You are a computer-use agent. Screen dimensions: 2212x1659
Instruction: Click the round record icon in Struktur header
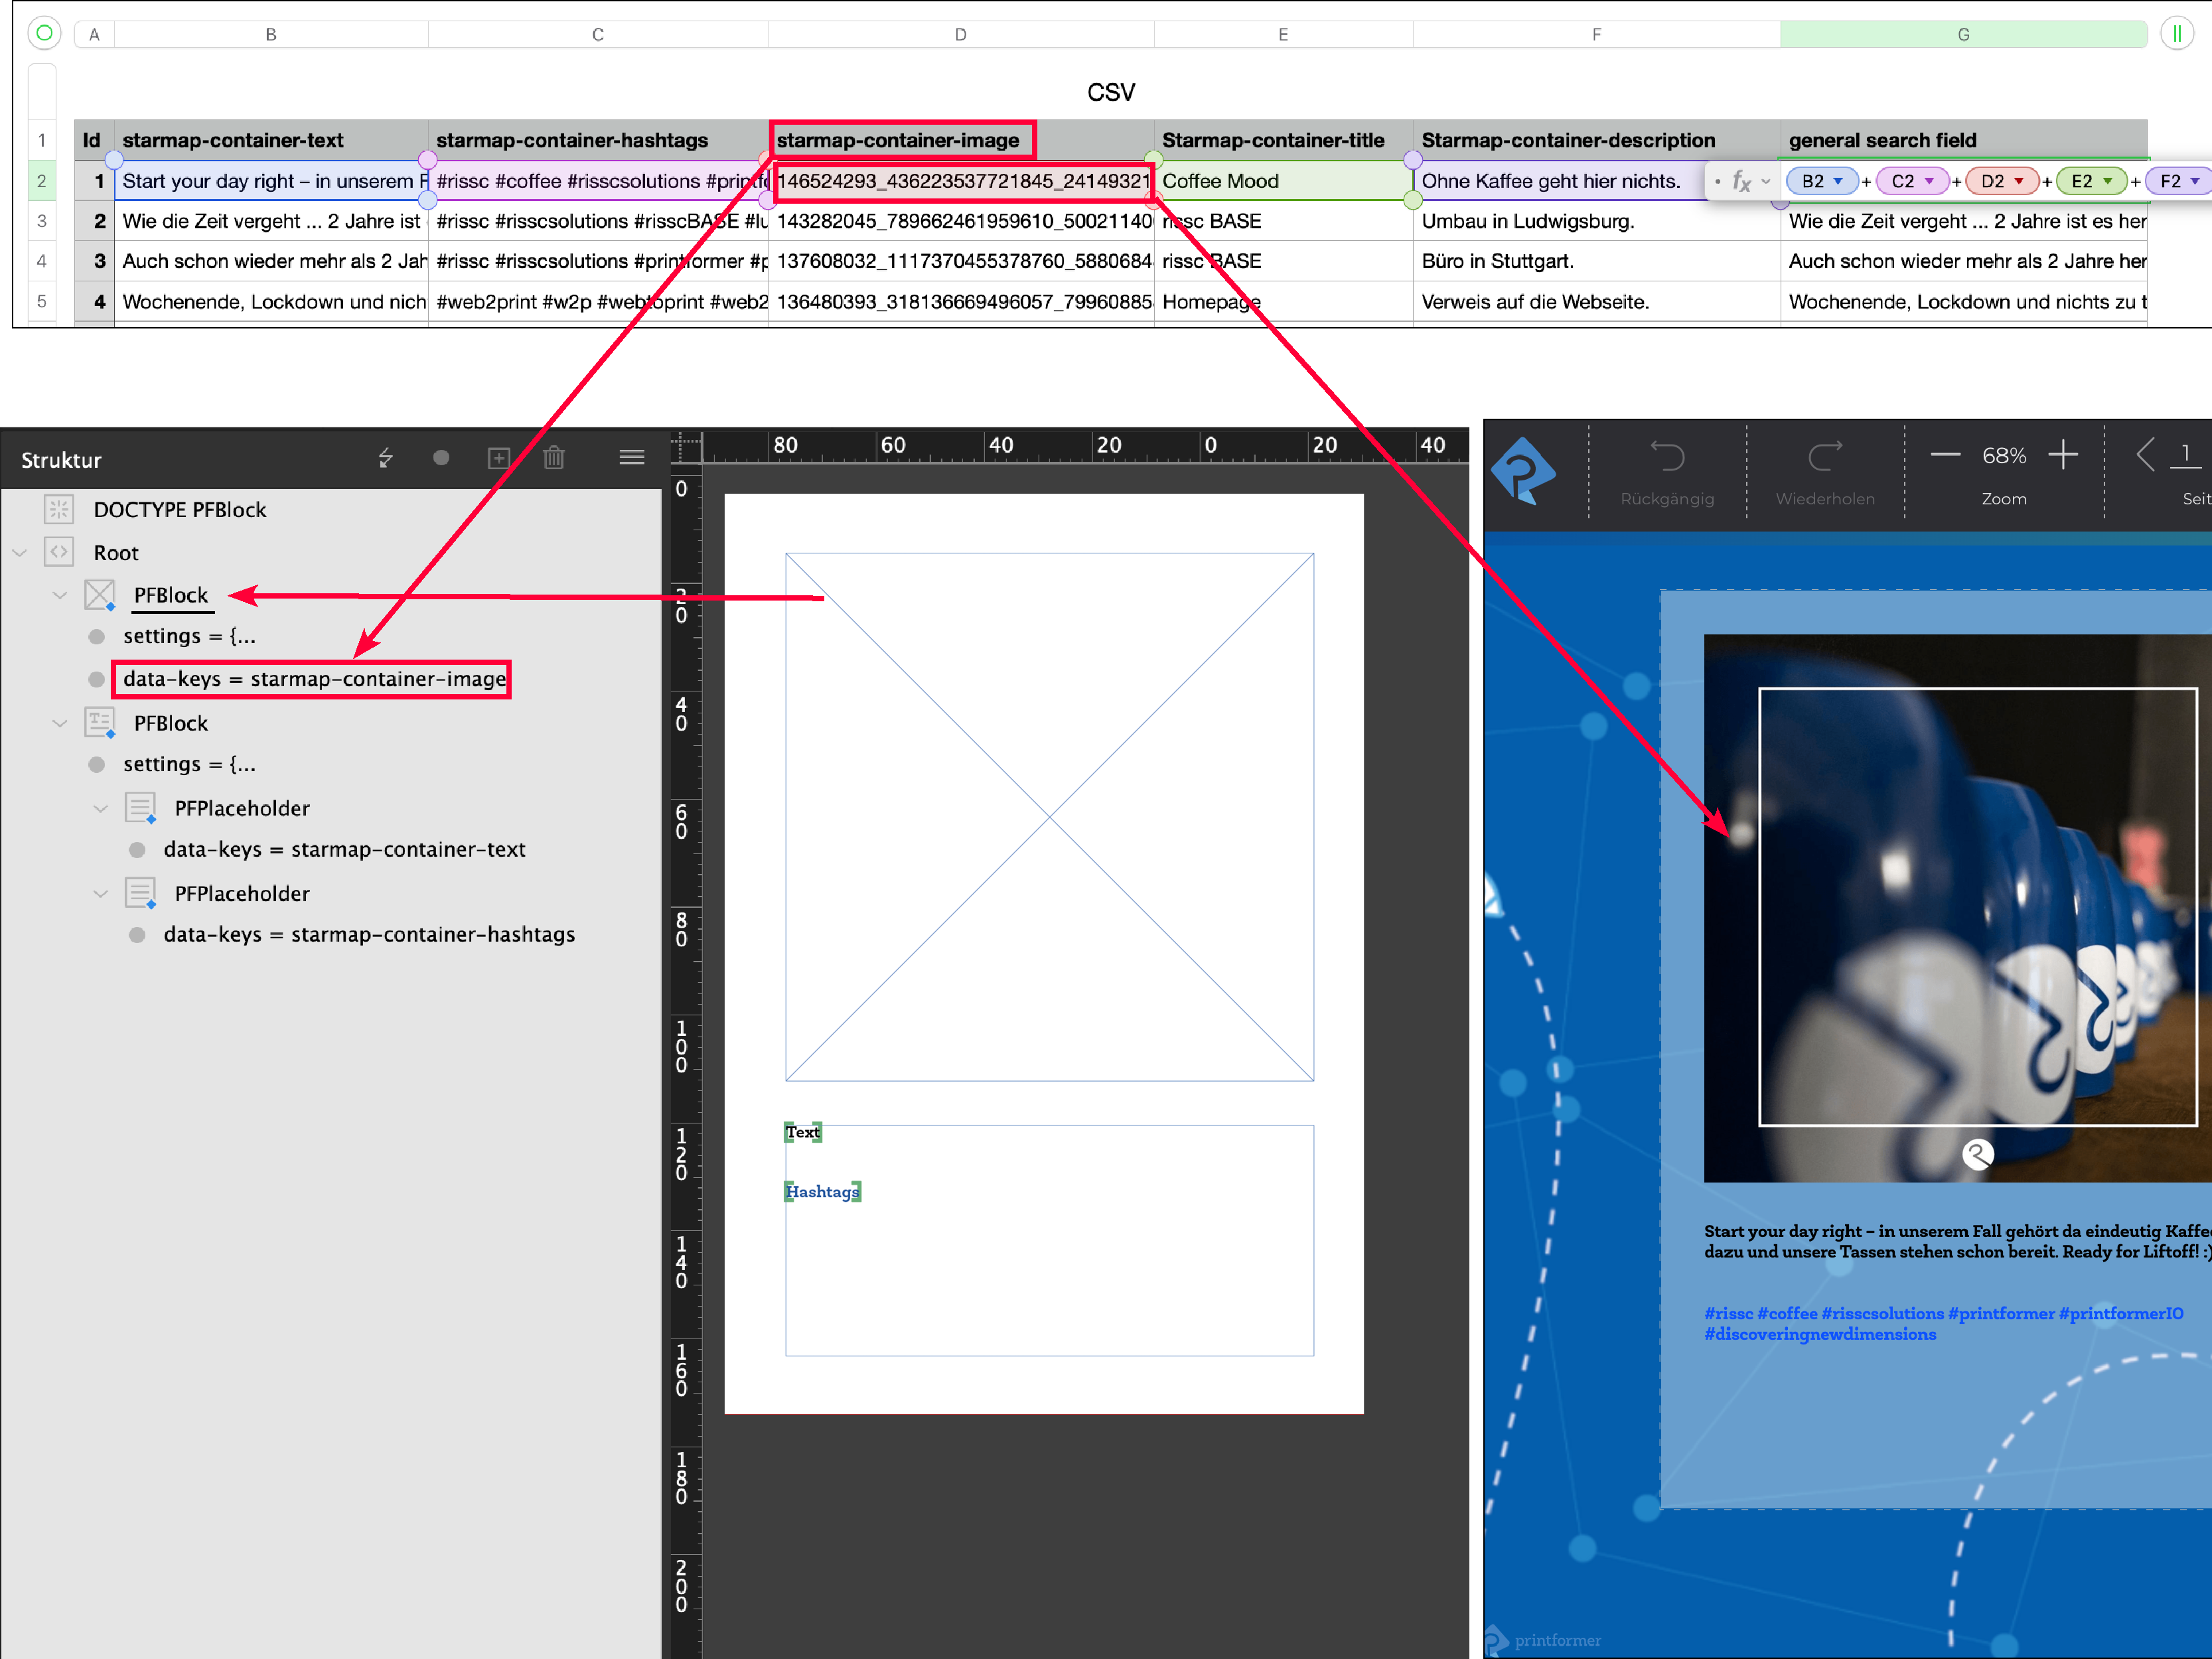[x=441, y=458]
